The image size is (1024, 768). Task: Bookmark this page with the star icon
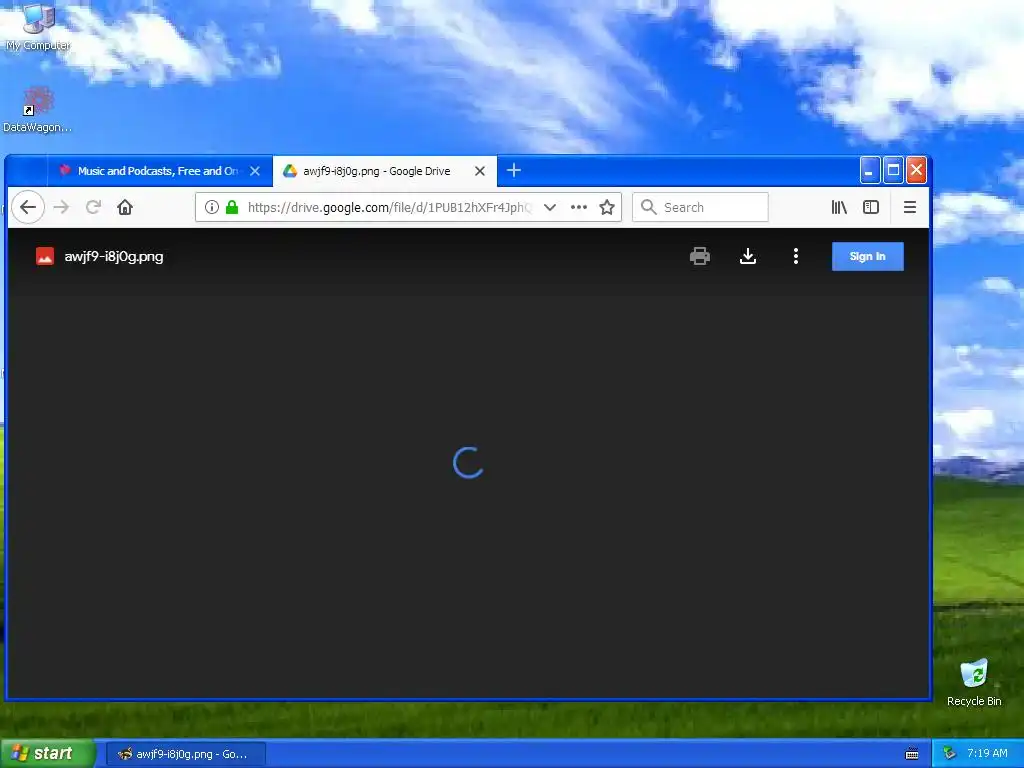tap(607, 207)
